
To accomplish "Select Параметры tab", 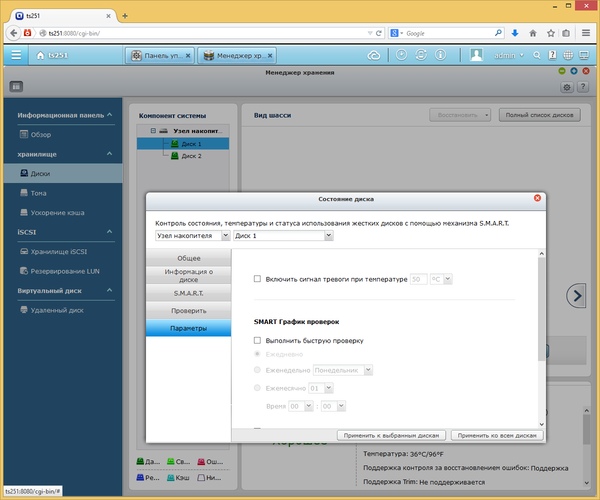I will (189, 328).
